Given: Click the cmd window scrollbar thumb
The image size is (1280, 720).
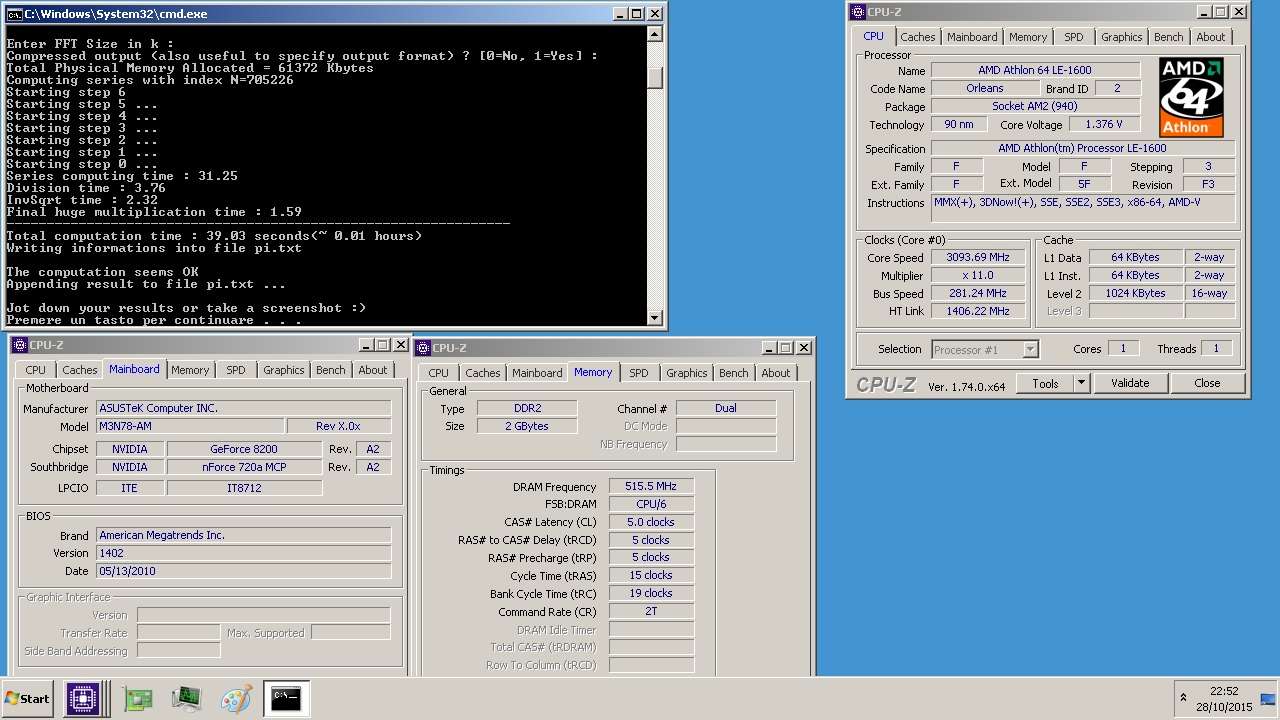Looking at the screenshot, I should [655, 77].
